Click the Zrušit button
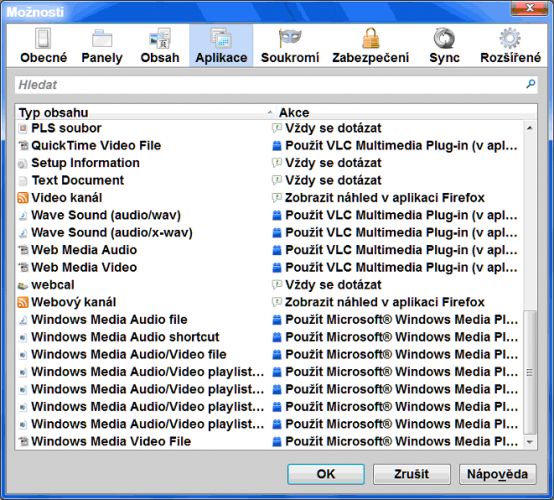554x500 pixels. tap(412, 474)
